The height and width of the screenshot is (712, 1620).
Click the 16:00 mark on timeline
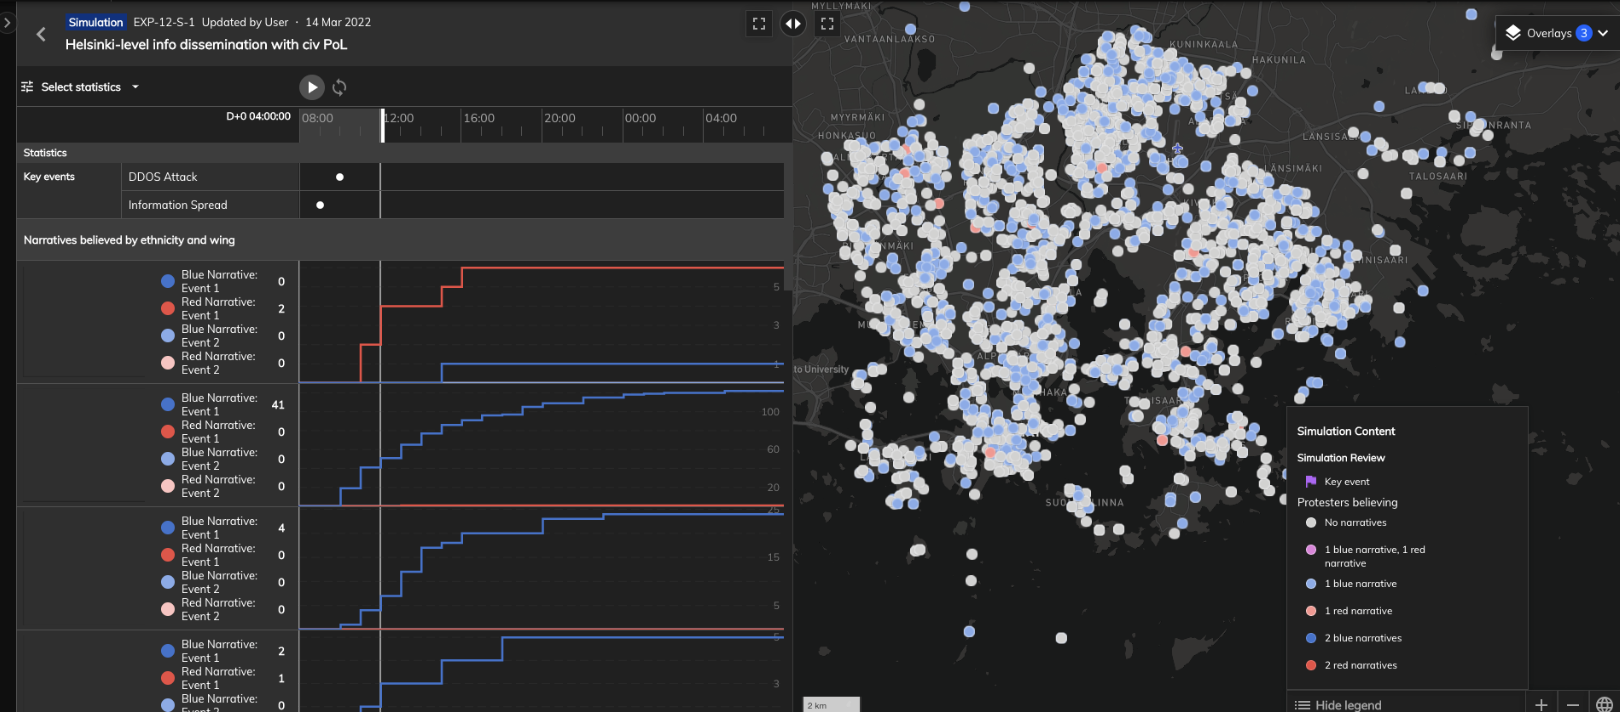479,118
